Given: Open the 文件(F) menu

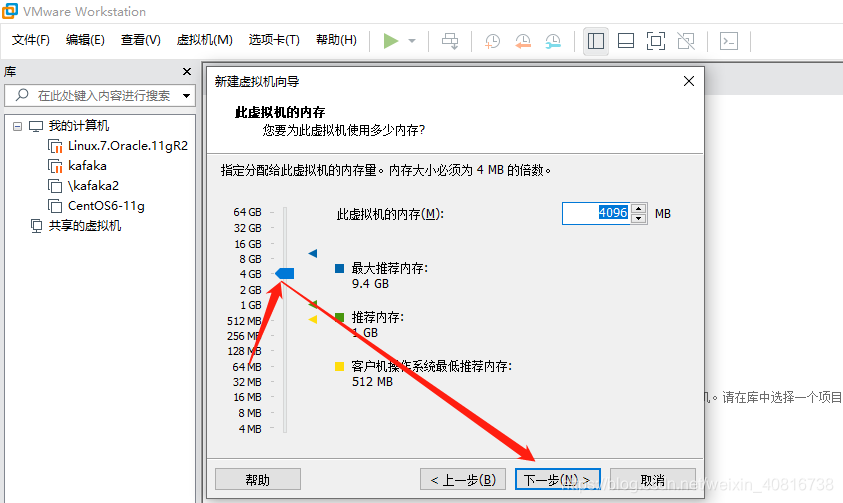Looking at the screenshot, I should point(31,40).
